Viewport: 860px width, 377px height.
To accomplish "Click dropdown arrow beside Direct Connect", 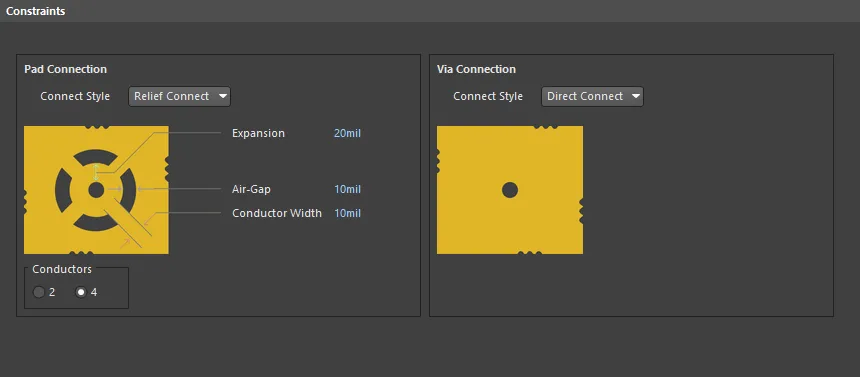I will point(635,96).
